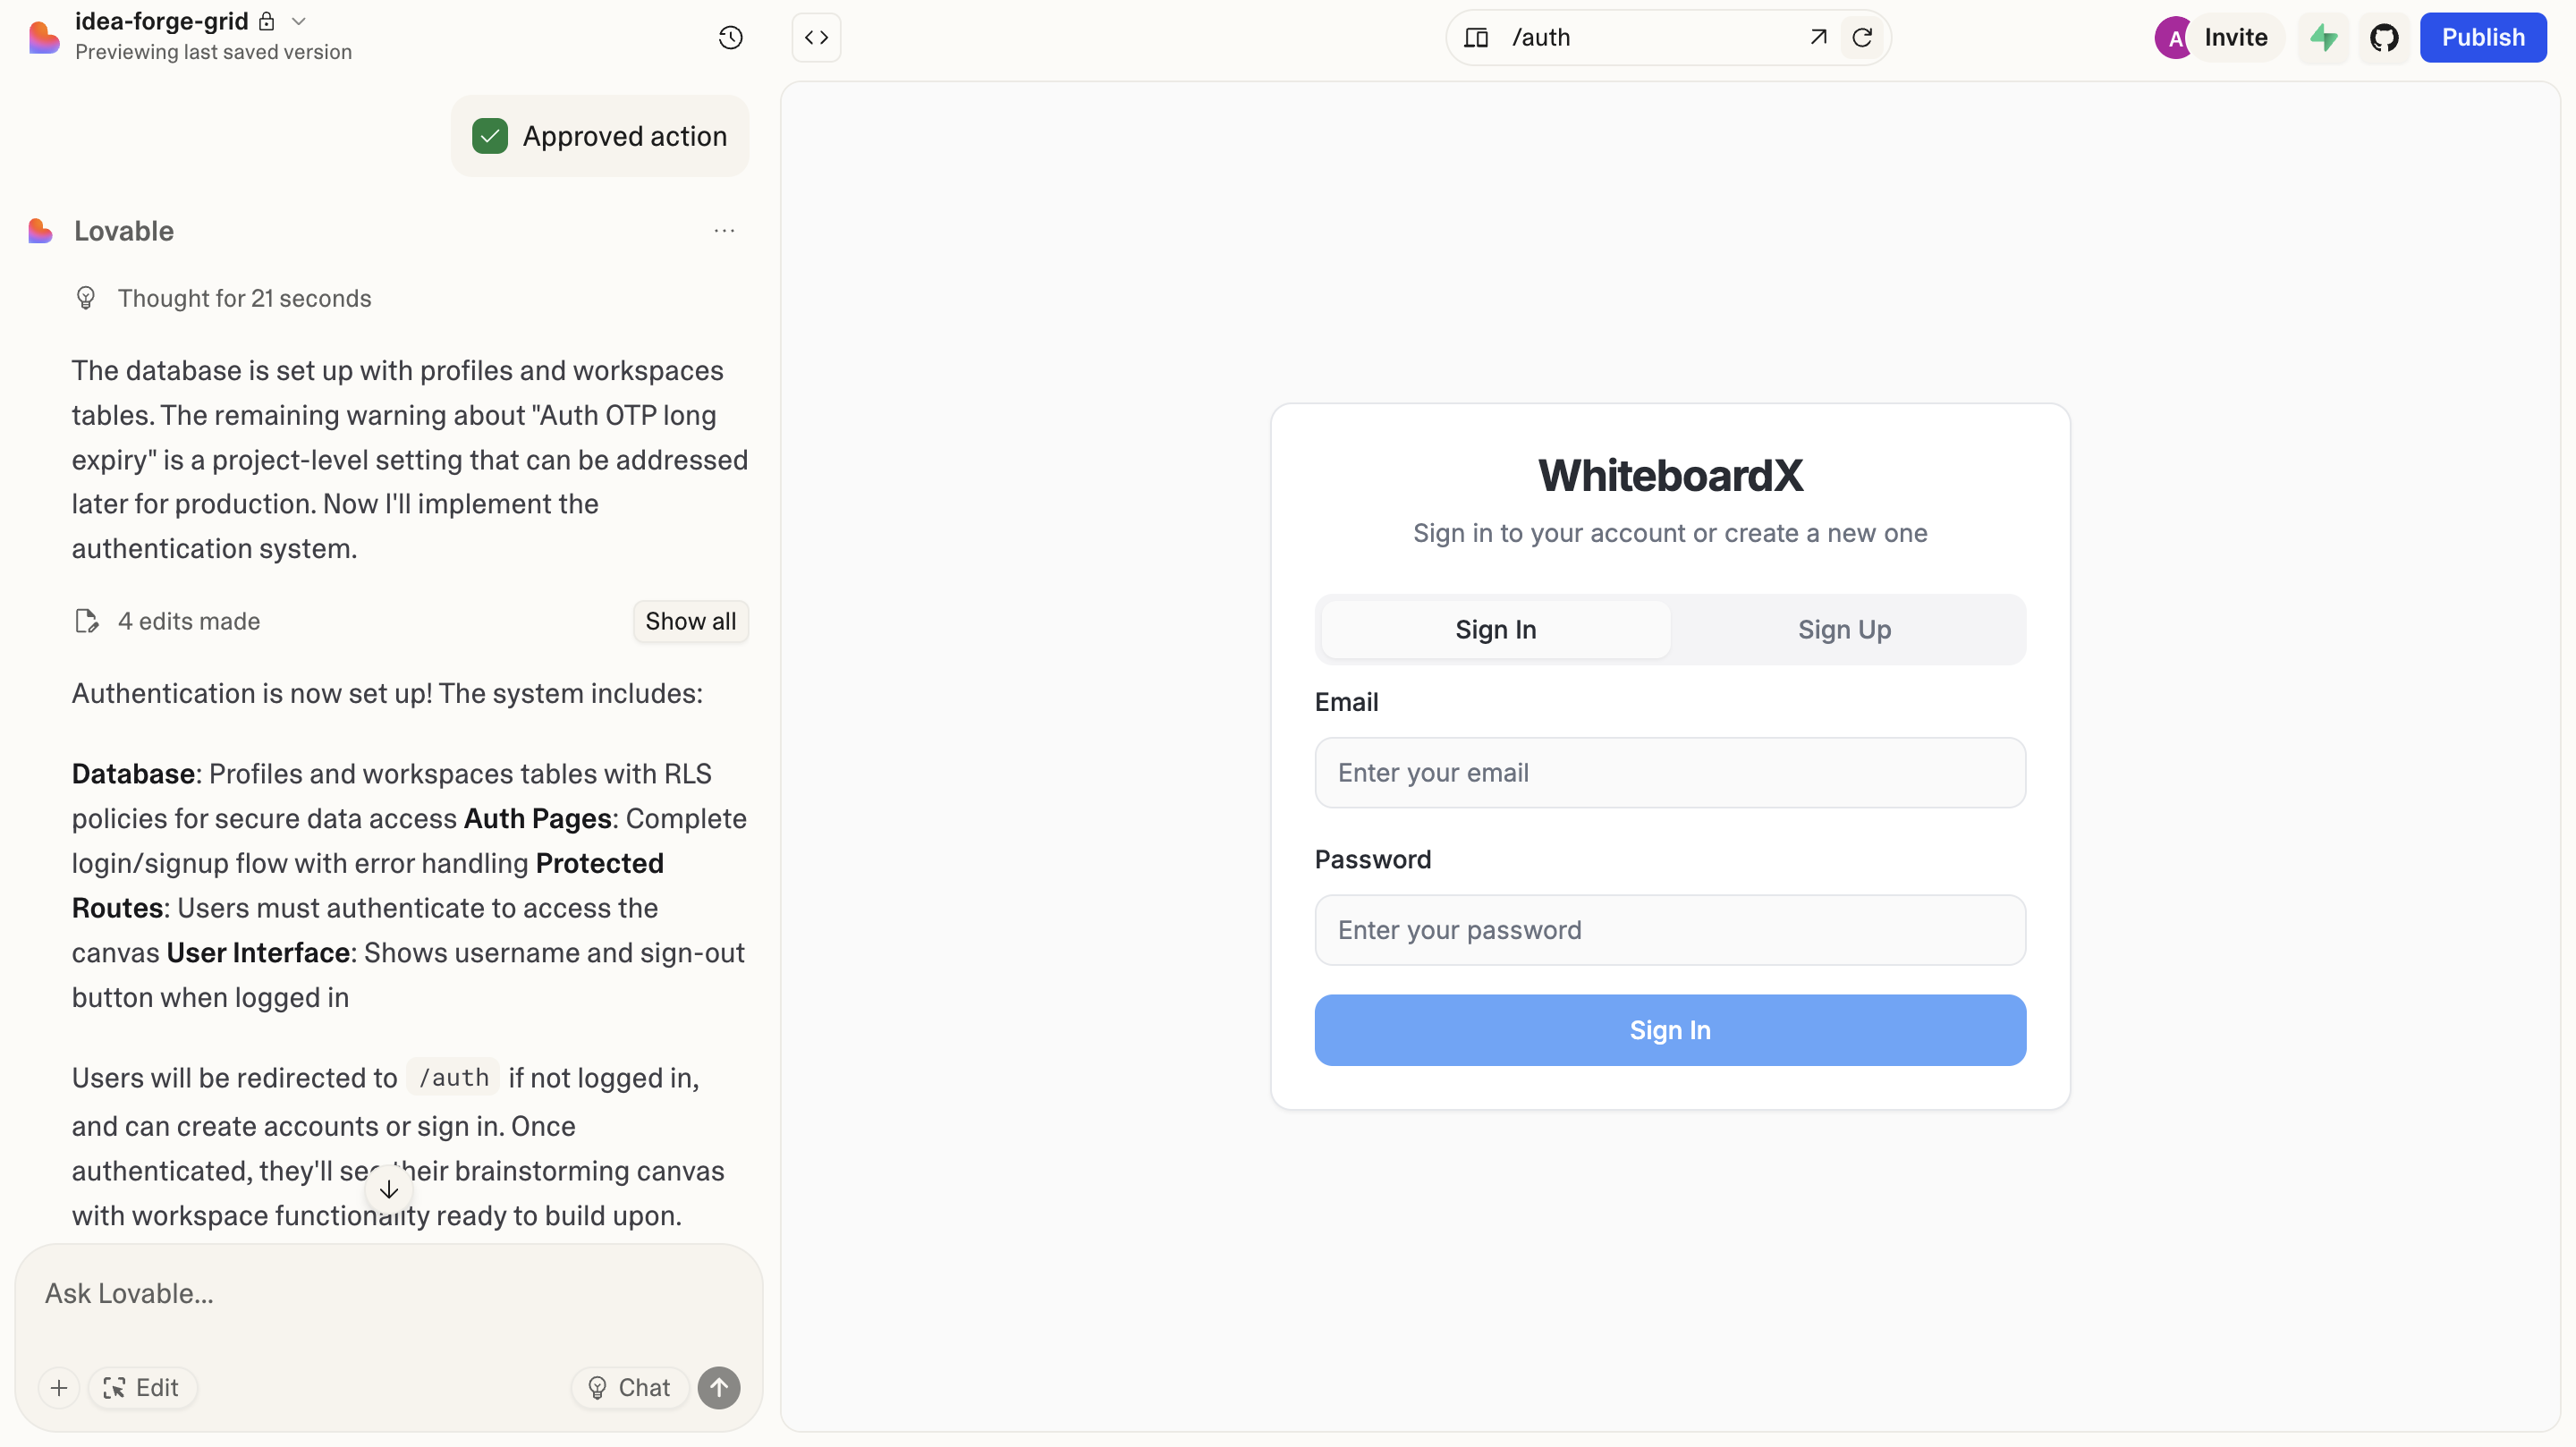The width and height of the screenshot is (2576, 1447).
Task: Show all 4 edits made
Action: [690, 621]
